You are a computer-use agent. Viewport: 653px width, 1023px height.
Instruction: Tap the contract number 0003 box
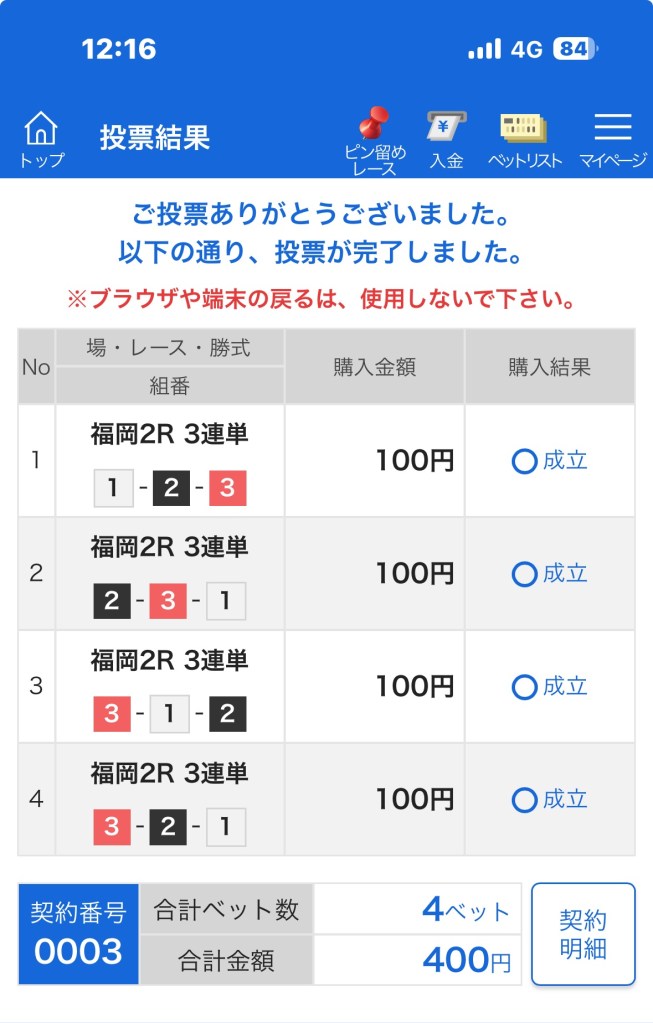click(x=78, y=934)
